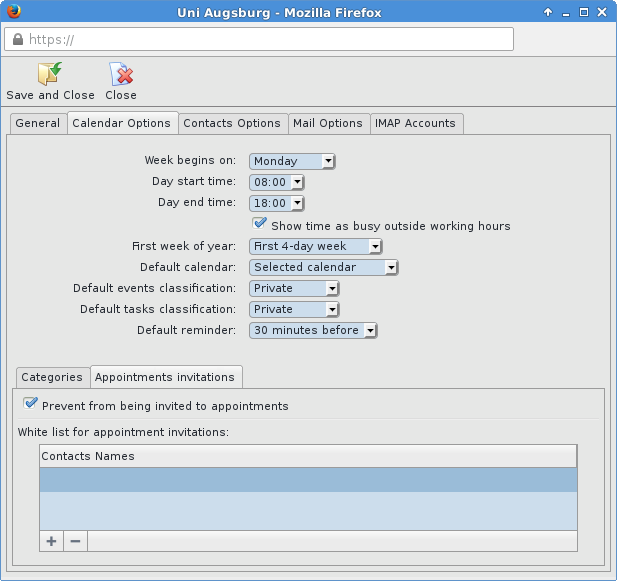The width and height of the screenshot is (617, 581).
Task: Switch to the General tab
Action: [38, 123]
